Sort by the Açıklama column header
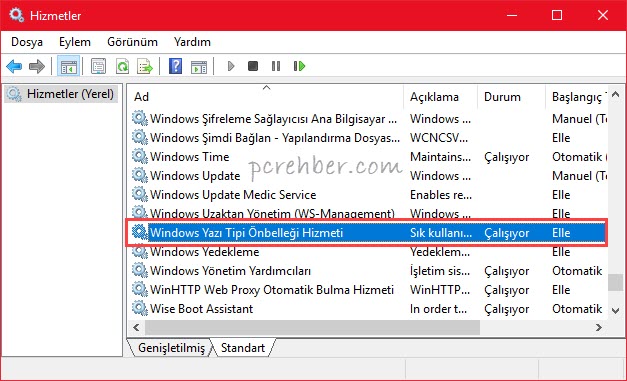This screenshot has width=627, height=381. [440, 97]
